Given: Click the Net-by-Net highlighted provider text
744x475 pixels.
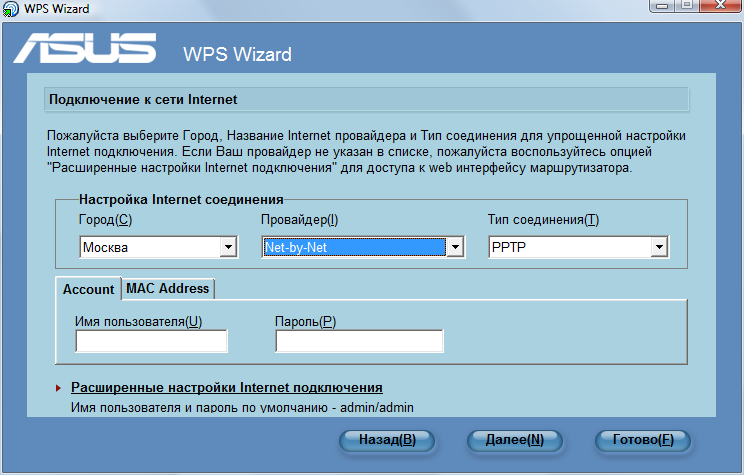Looking at the screenshot, I should coord(296,247).
